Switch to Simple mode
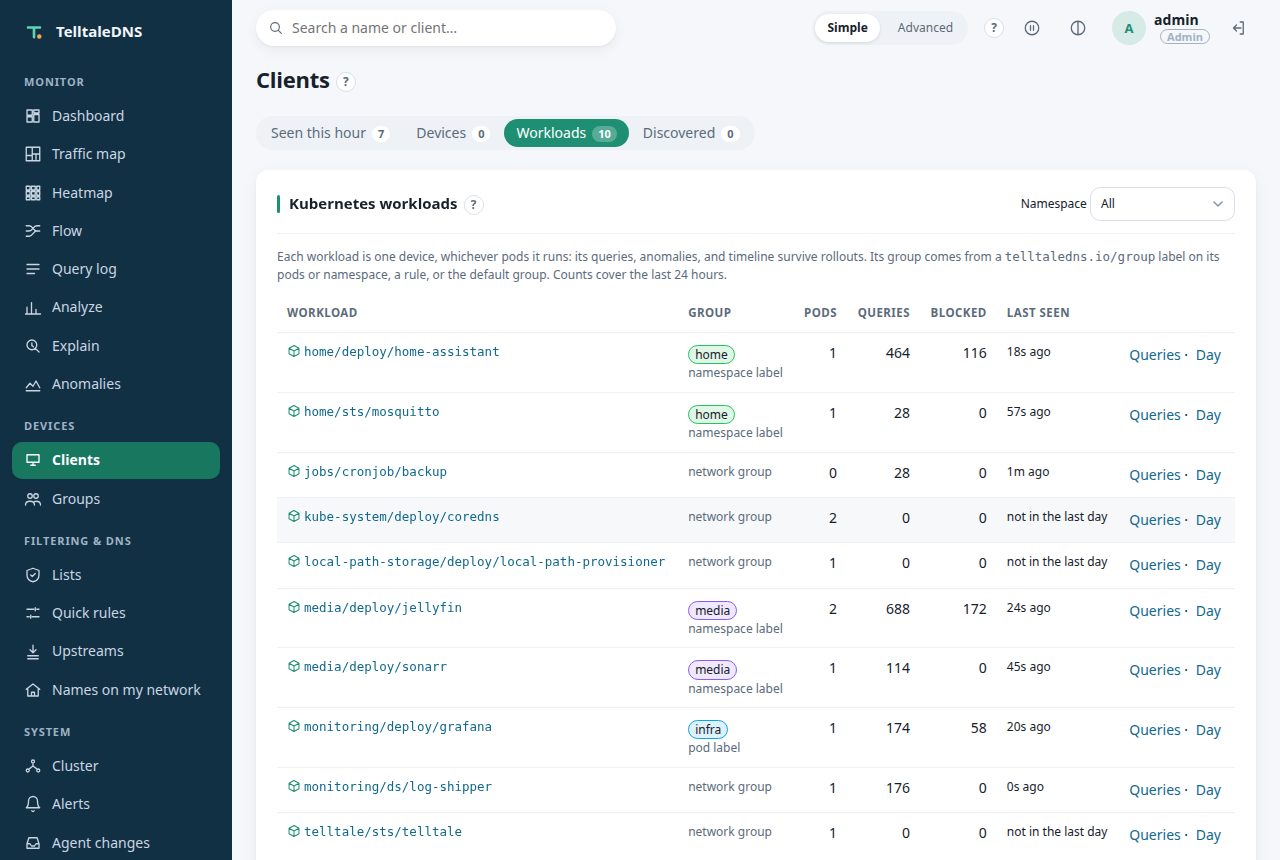 [x=847, y=28]
